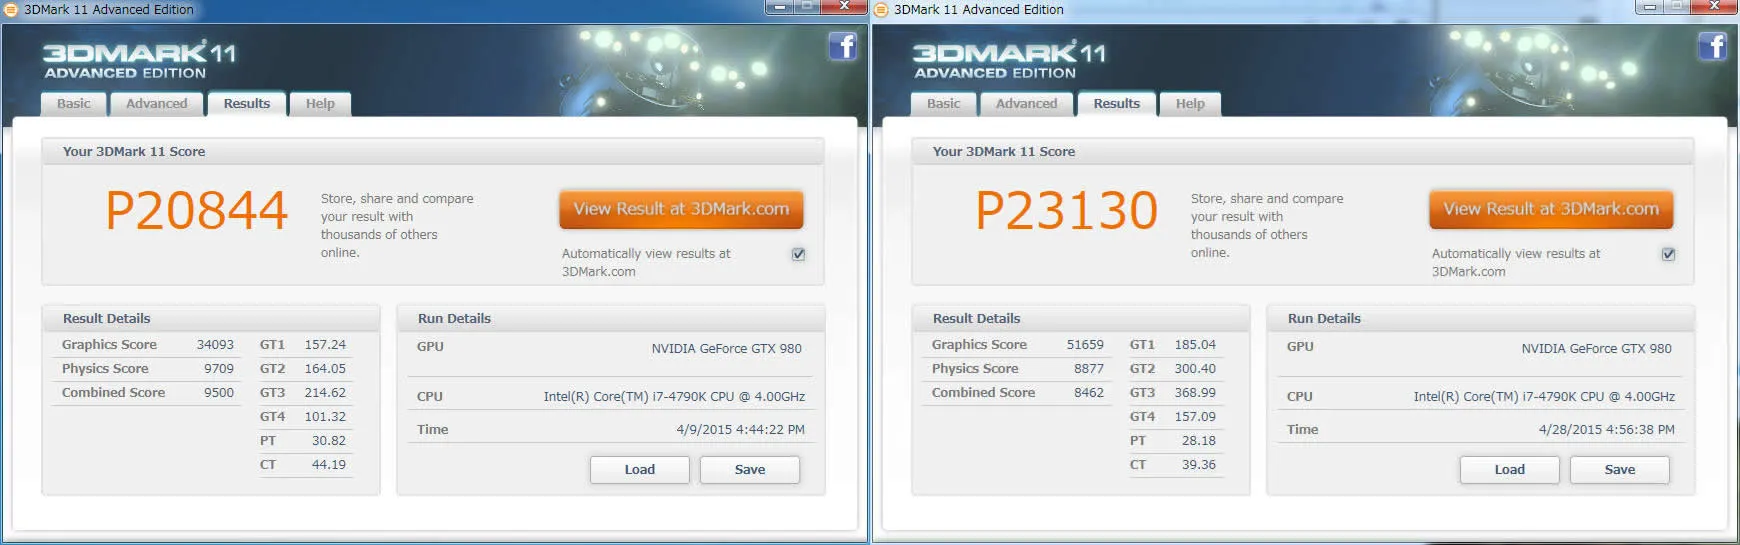
Task: Click 3DMark 11 logo in left window
Action: click(x=139, y=59)
